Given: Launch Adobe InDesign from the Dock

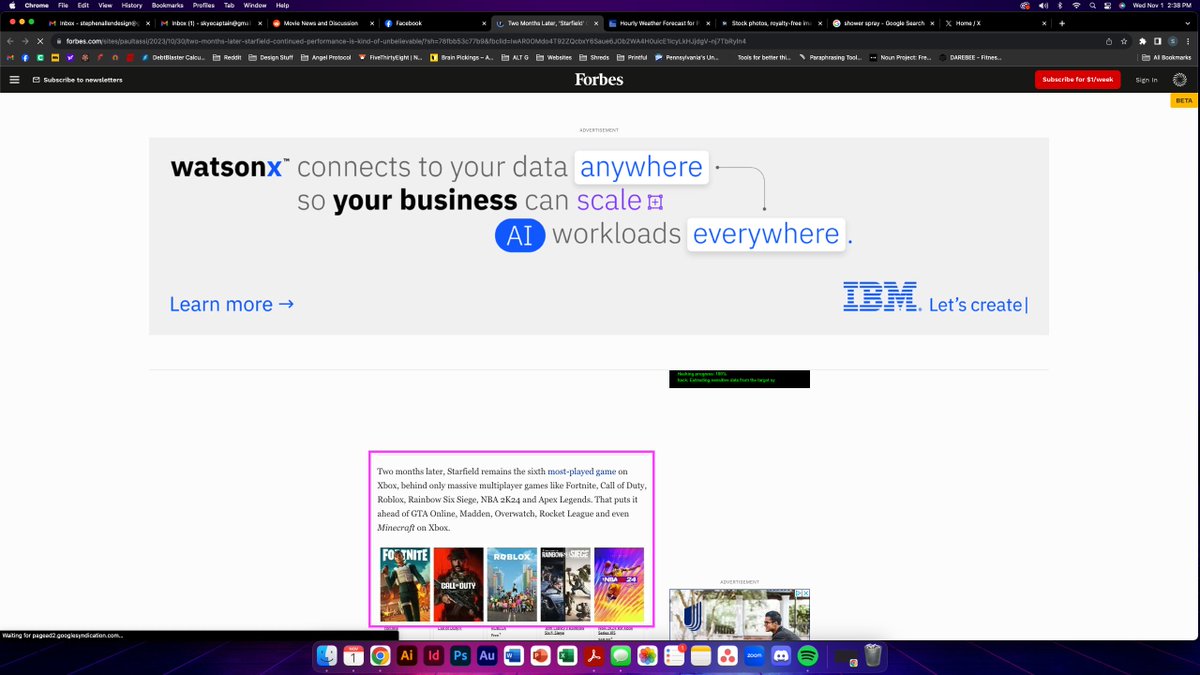Looking at the screenshot, I should pyautogui.click(x=433, y=657).
